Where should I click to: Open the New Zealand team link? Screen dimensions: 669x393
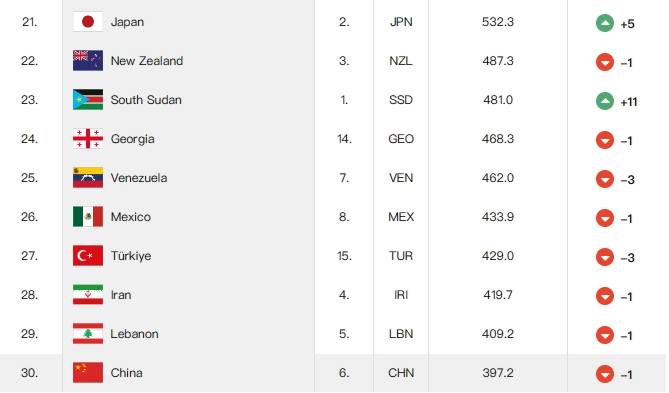[147, 61]
